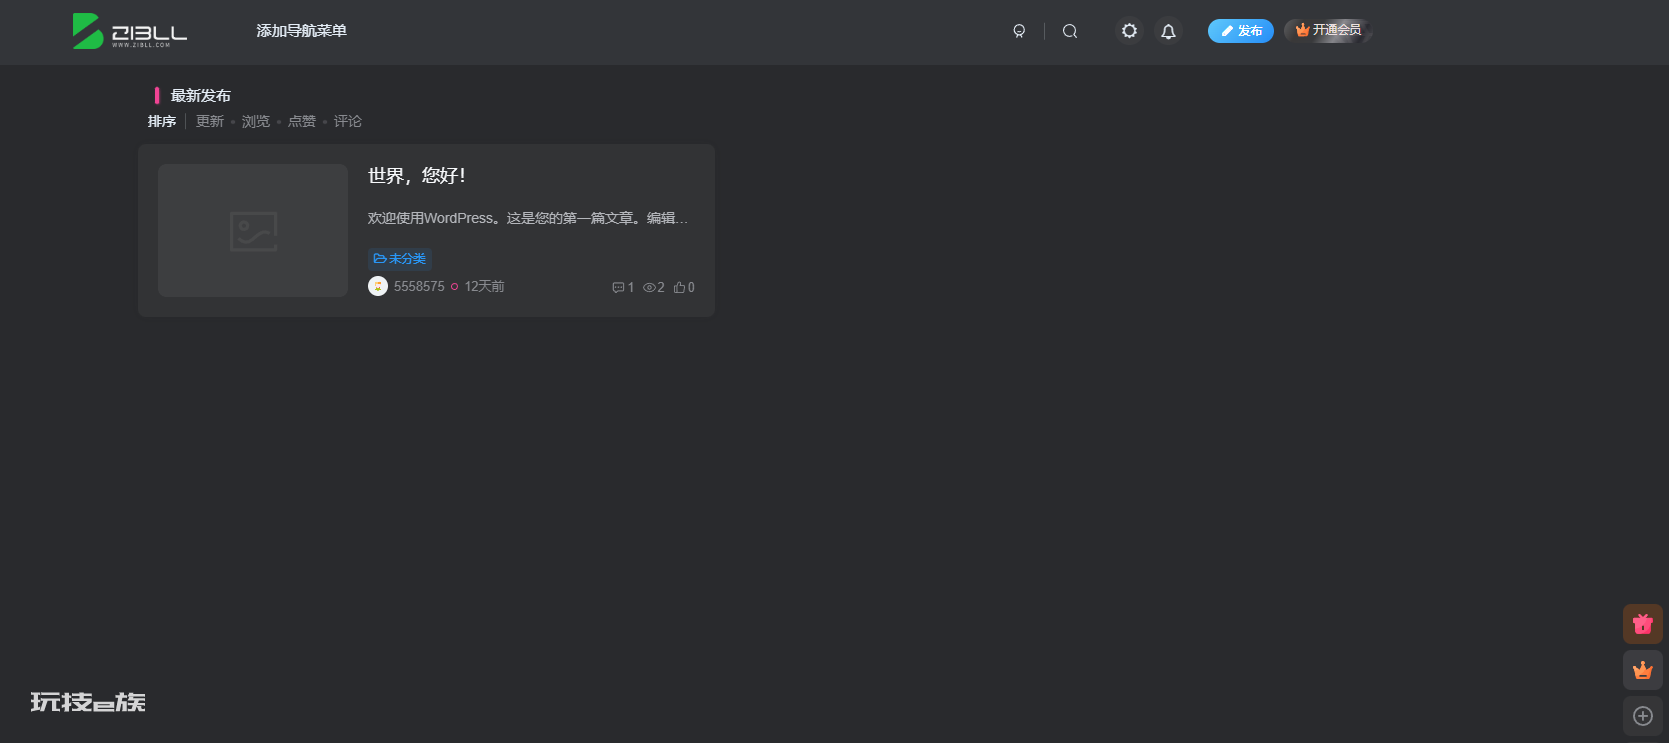Open the badge/medal icon in header
The image size is (1669, 743).
click(1019, 31)
